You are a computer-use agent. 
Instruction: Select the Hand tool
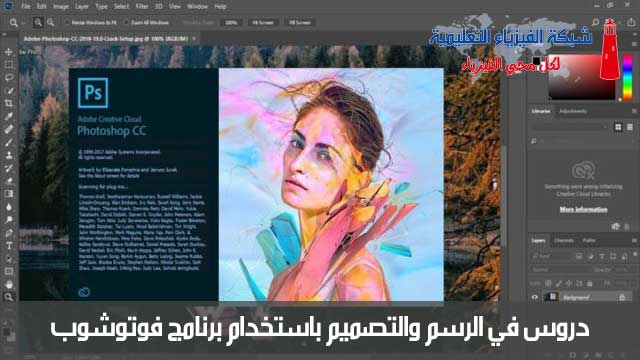tap(9, 284)
